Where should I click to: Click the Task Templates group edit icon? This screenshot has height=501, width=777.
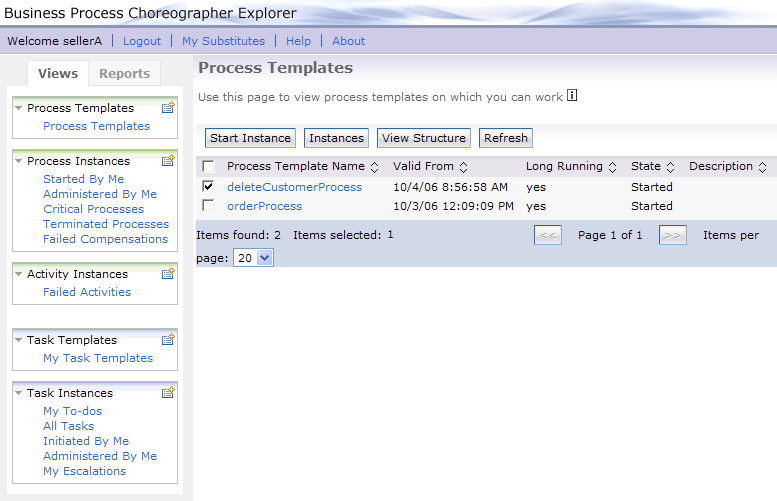168,339
